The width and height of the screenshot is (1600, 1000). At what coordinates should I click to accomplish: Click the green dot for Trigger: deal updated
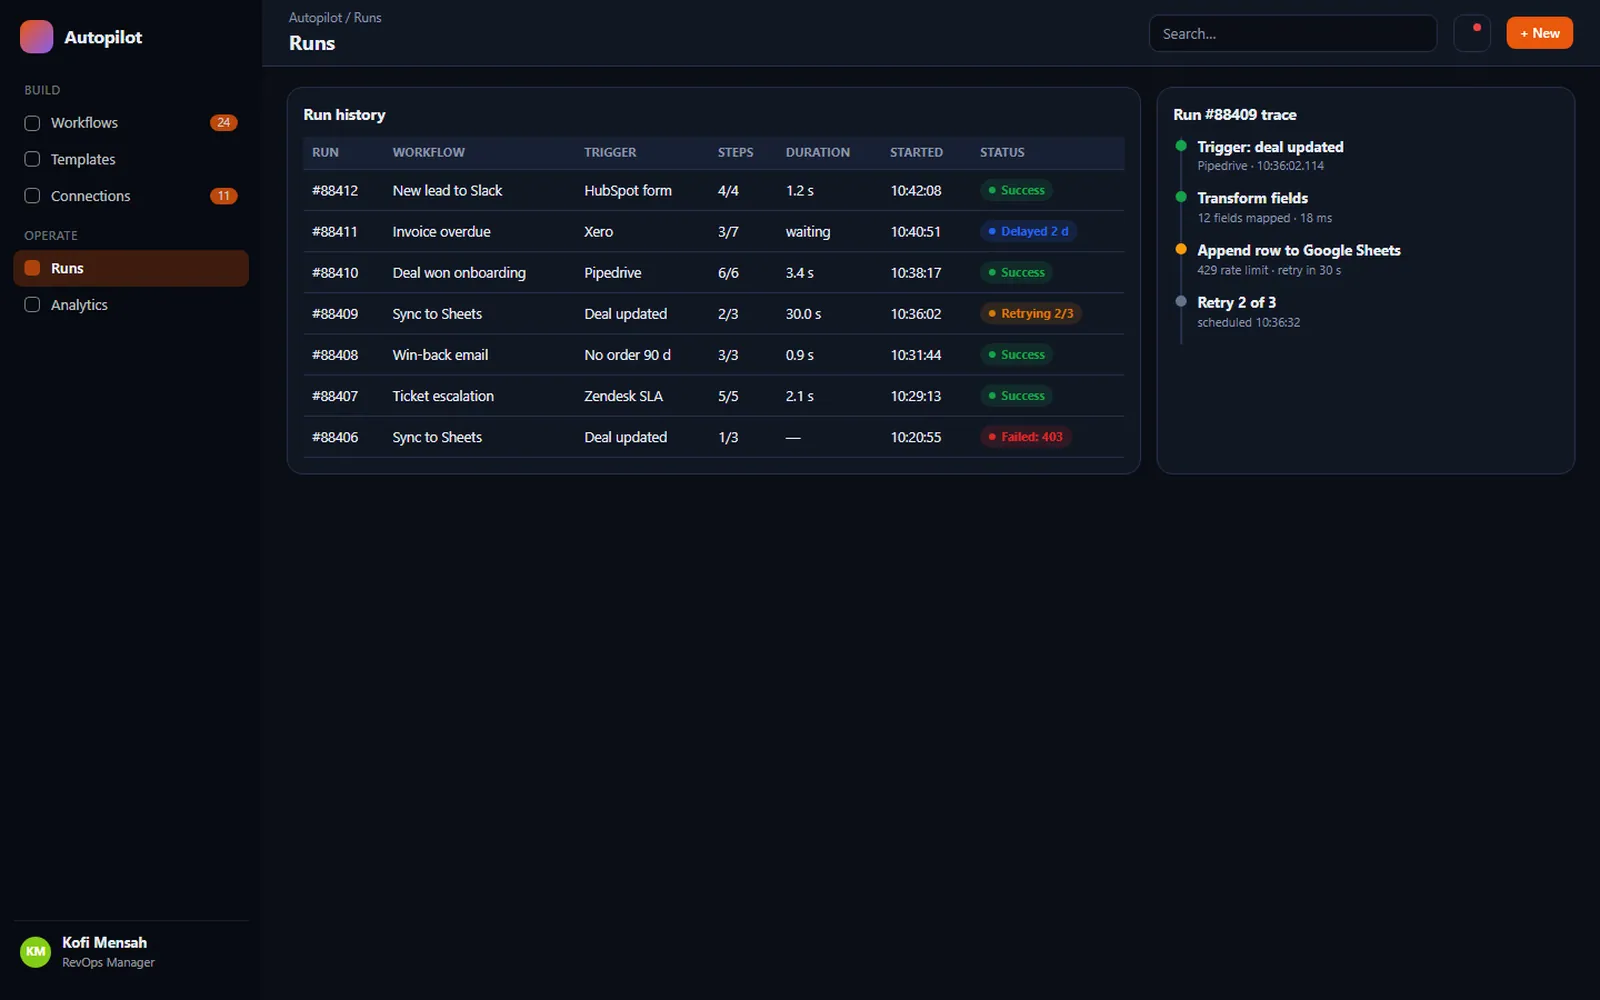point(1181,146)
